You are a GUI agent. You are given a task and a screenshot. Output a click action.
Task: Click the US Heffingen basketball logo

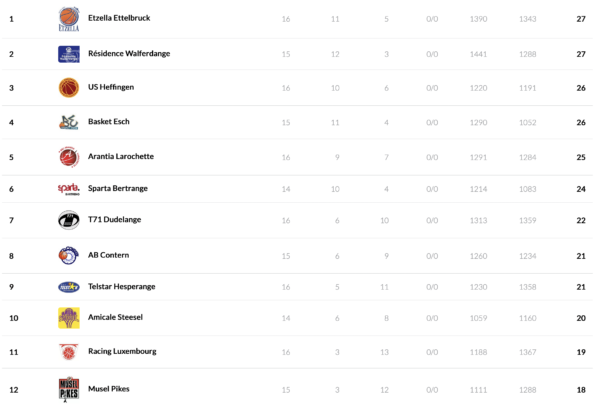click(68, 88)
